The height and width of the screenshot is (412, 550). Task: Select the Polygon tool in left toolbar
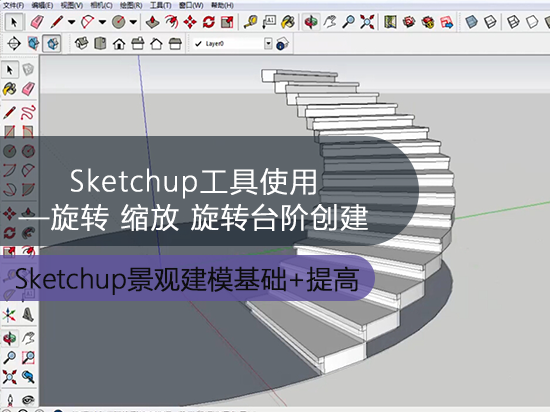click(x=28, y=151)
